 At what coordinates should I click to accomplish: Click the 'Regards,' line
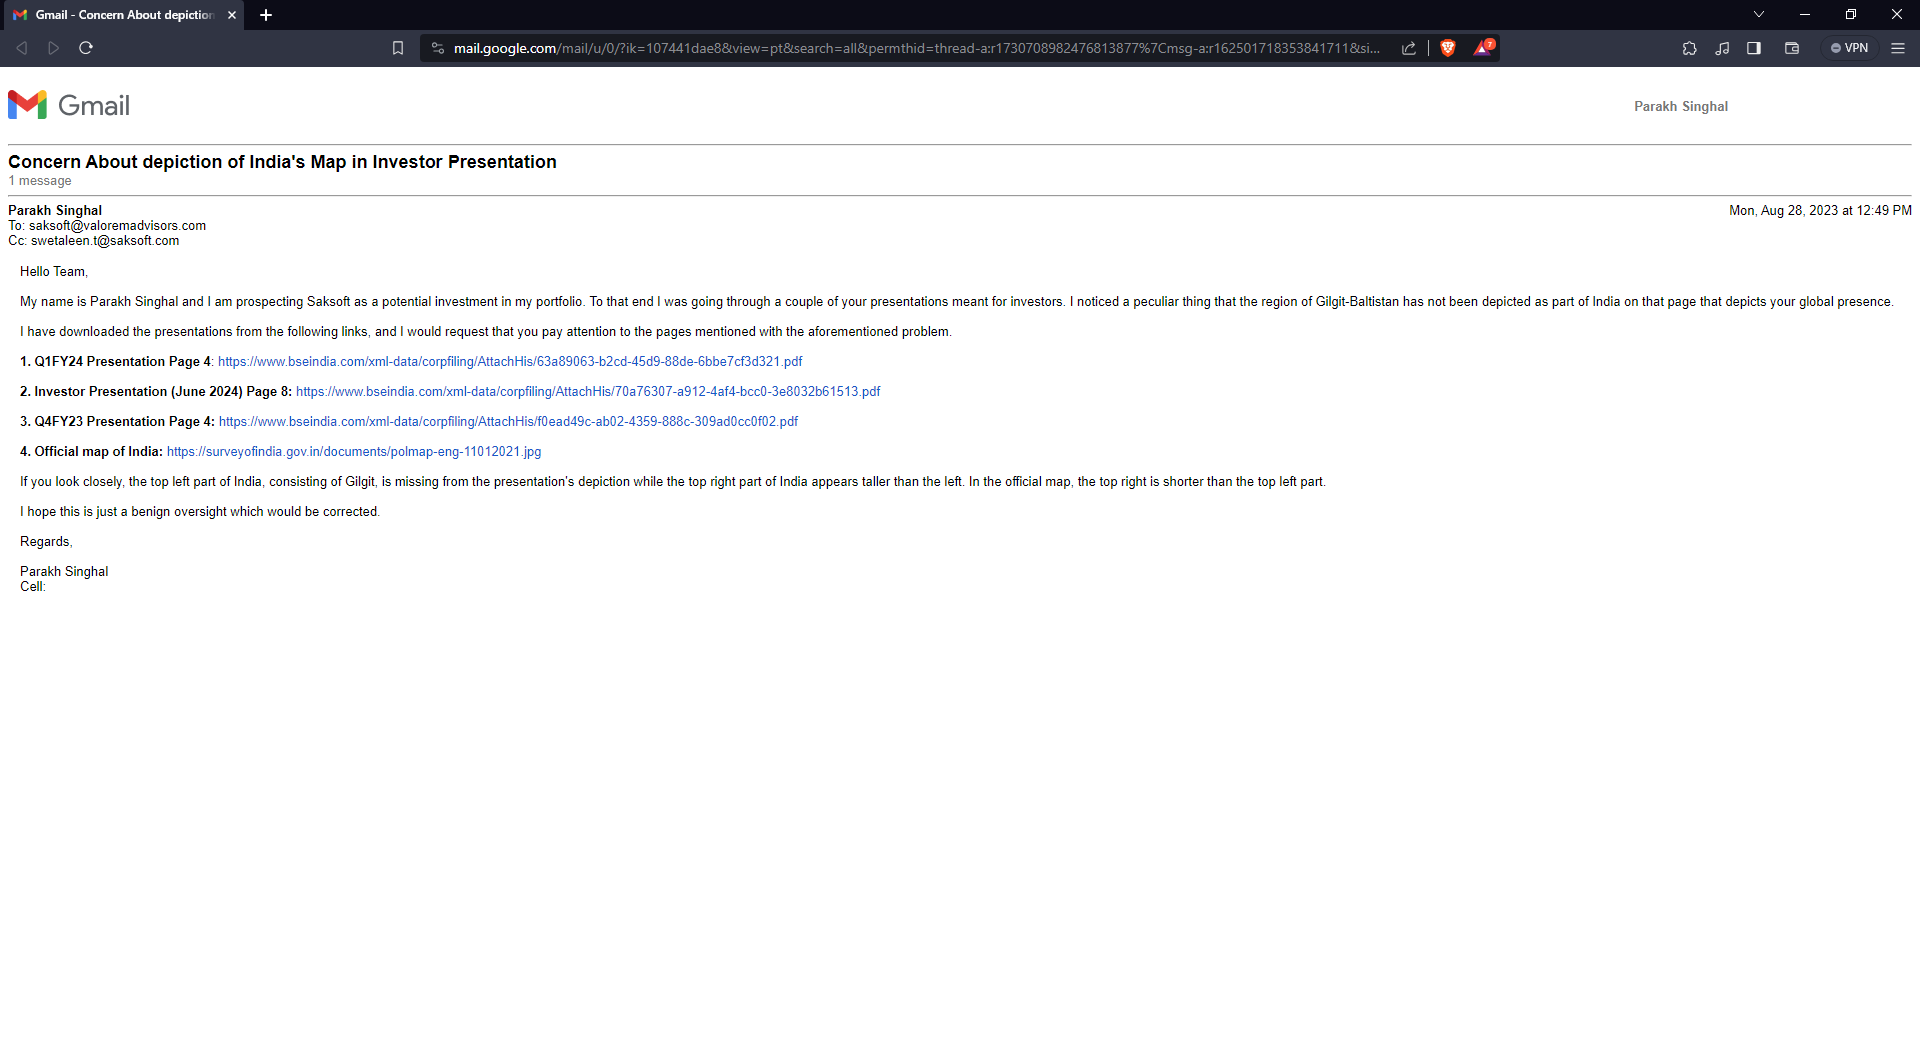click(46, 542)
